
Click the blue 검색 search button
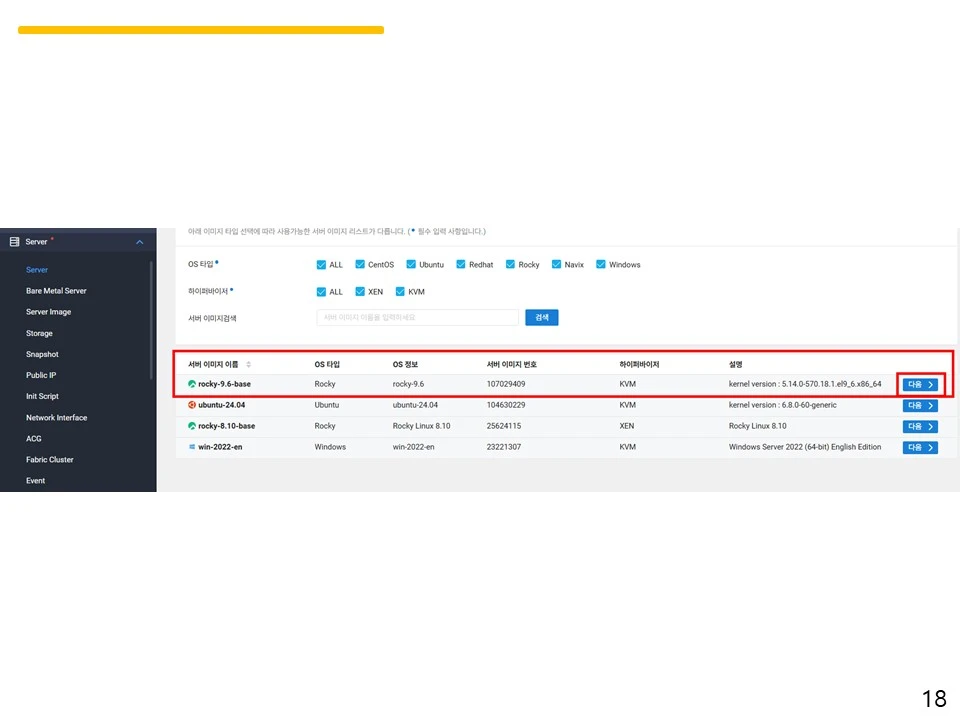tap(542, 317)
